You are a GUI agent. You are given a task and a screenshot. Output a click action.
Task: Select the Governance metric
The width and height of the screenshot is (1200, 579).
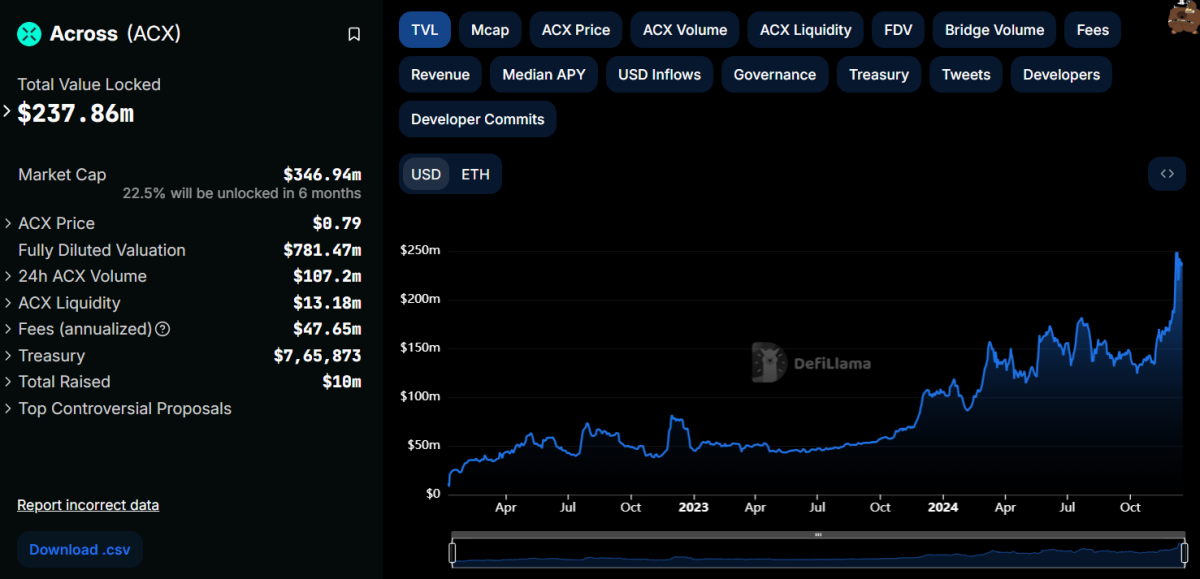(775, 75)
